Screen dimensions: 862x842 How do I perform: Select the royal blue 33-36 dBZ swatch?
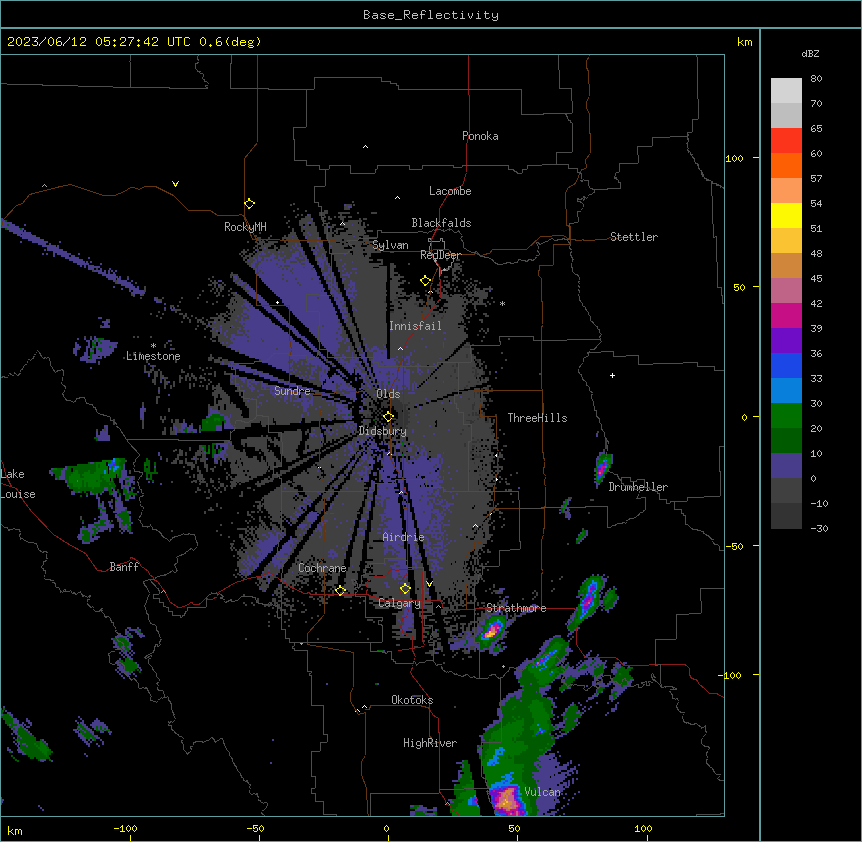(x=786, y=365)
